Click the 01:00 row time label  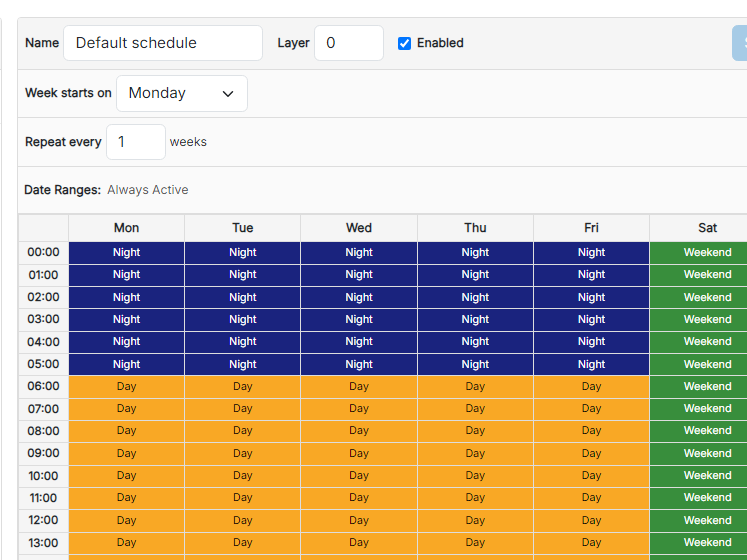43,275
